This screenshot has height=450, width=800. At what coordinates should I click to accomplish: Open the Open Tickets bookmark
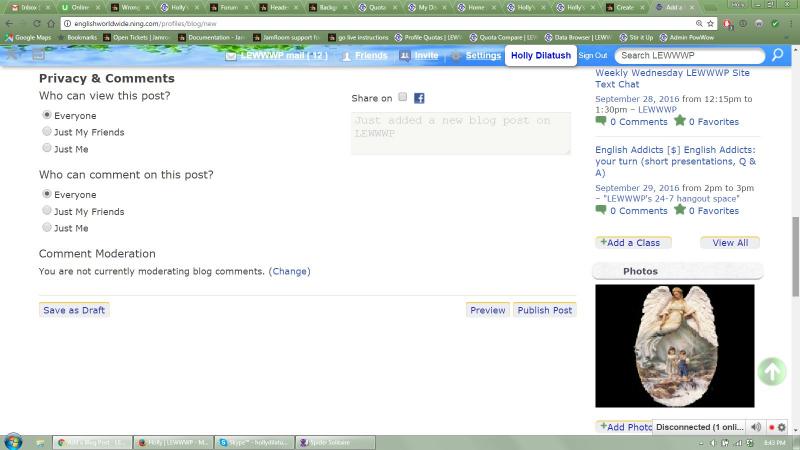coord(136,37)
